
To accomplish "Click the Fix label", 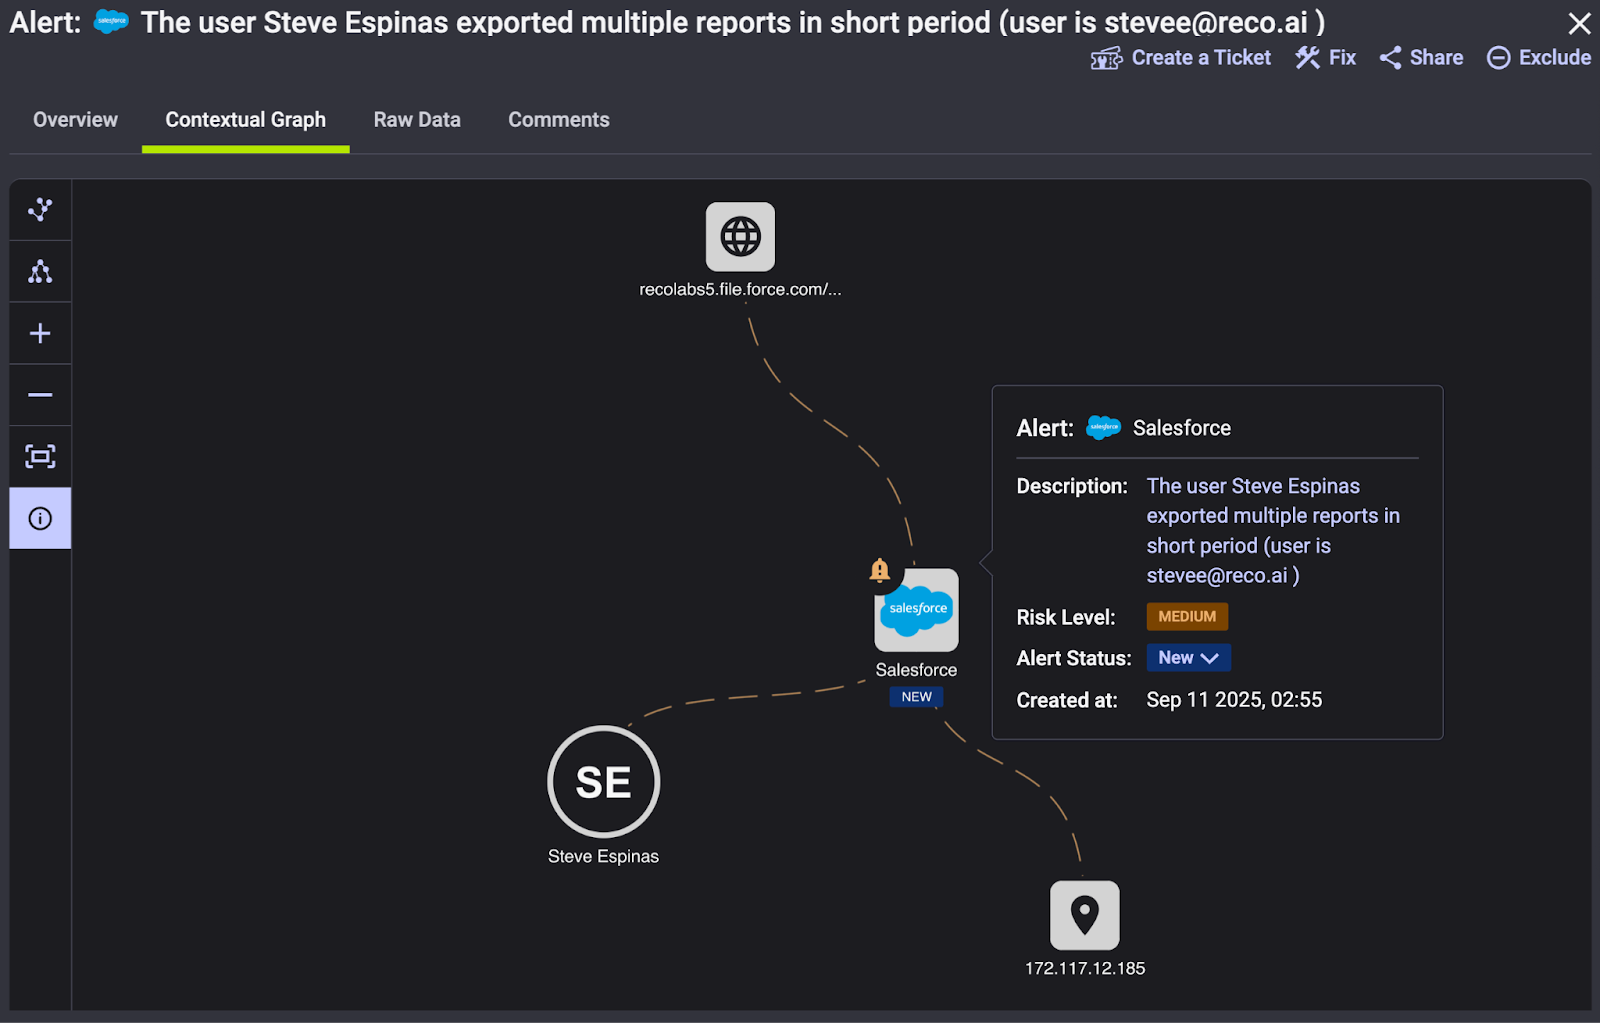I will pyautogui.click(x=1342, y=58).
